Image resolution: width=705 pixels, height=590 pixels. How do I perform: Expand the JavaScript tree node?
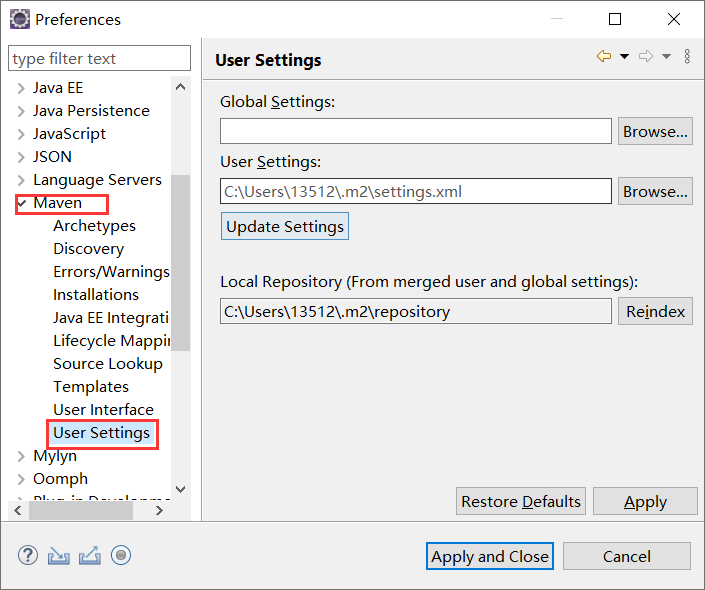point(21,134)
